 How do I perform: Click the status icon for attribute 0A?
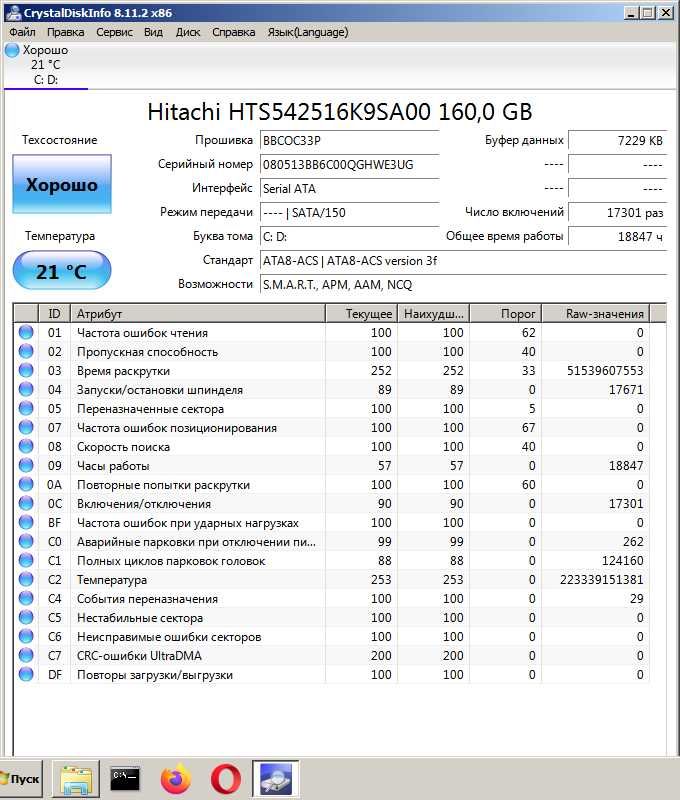coord(26,484)
